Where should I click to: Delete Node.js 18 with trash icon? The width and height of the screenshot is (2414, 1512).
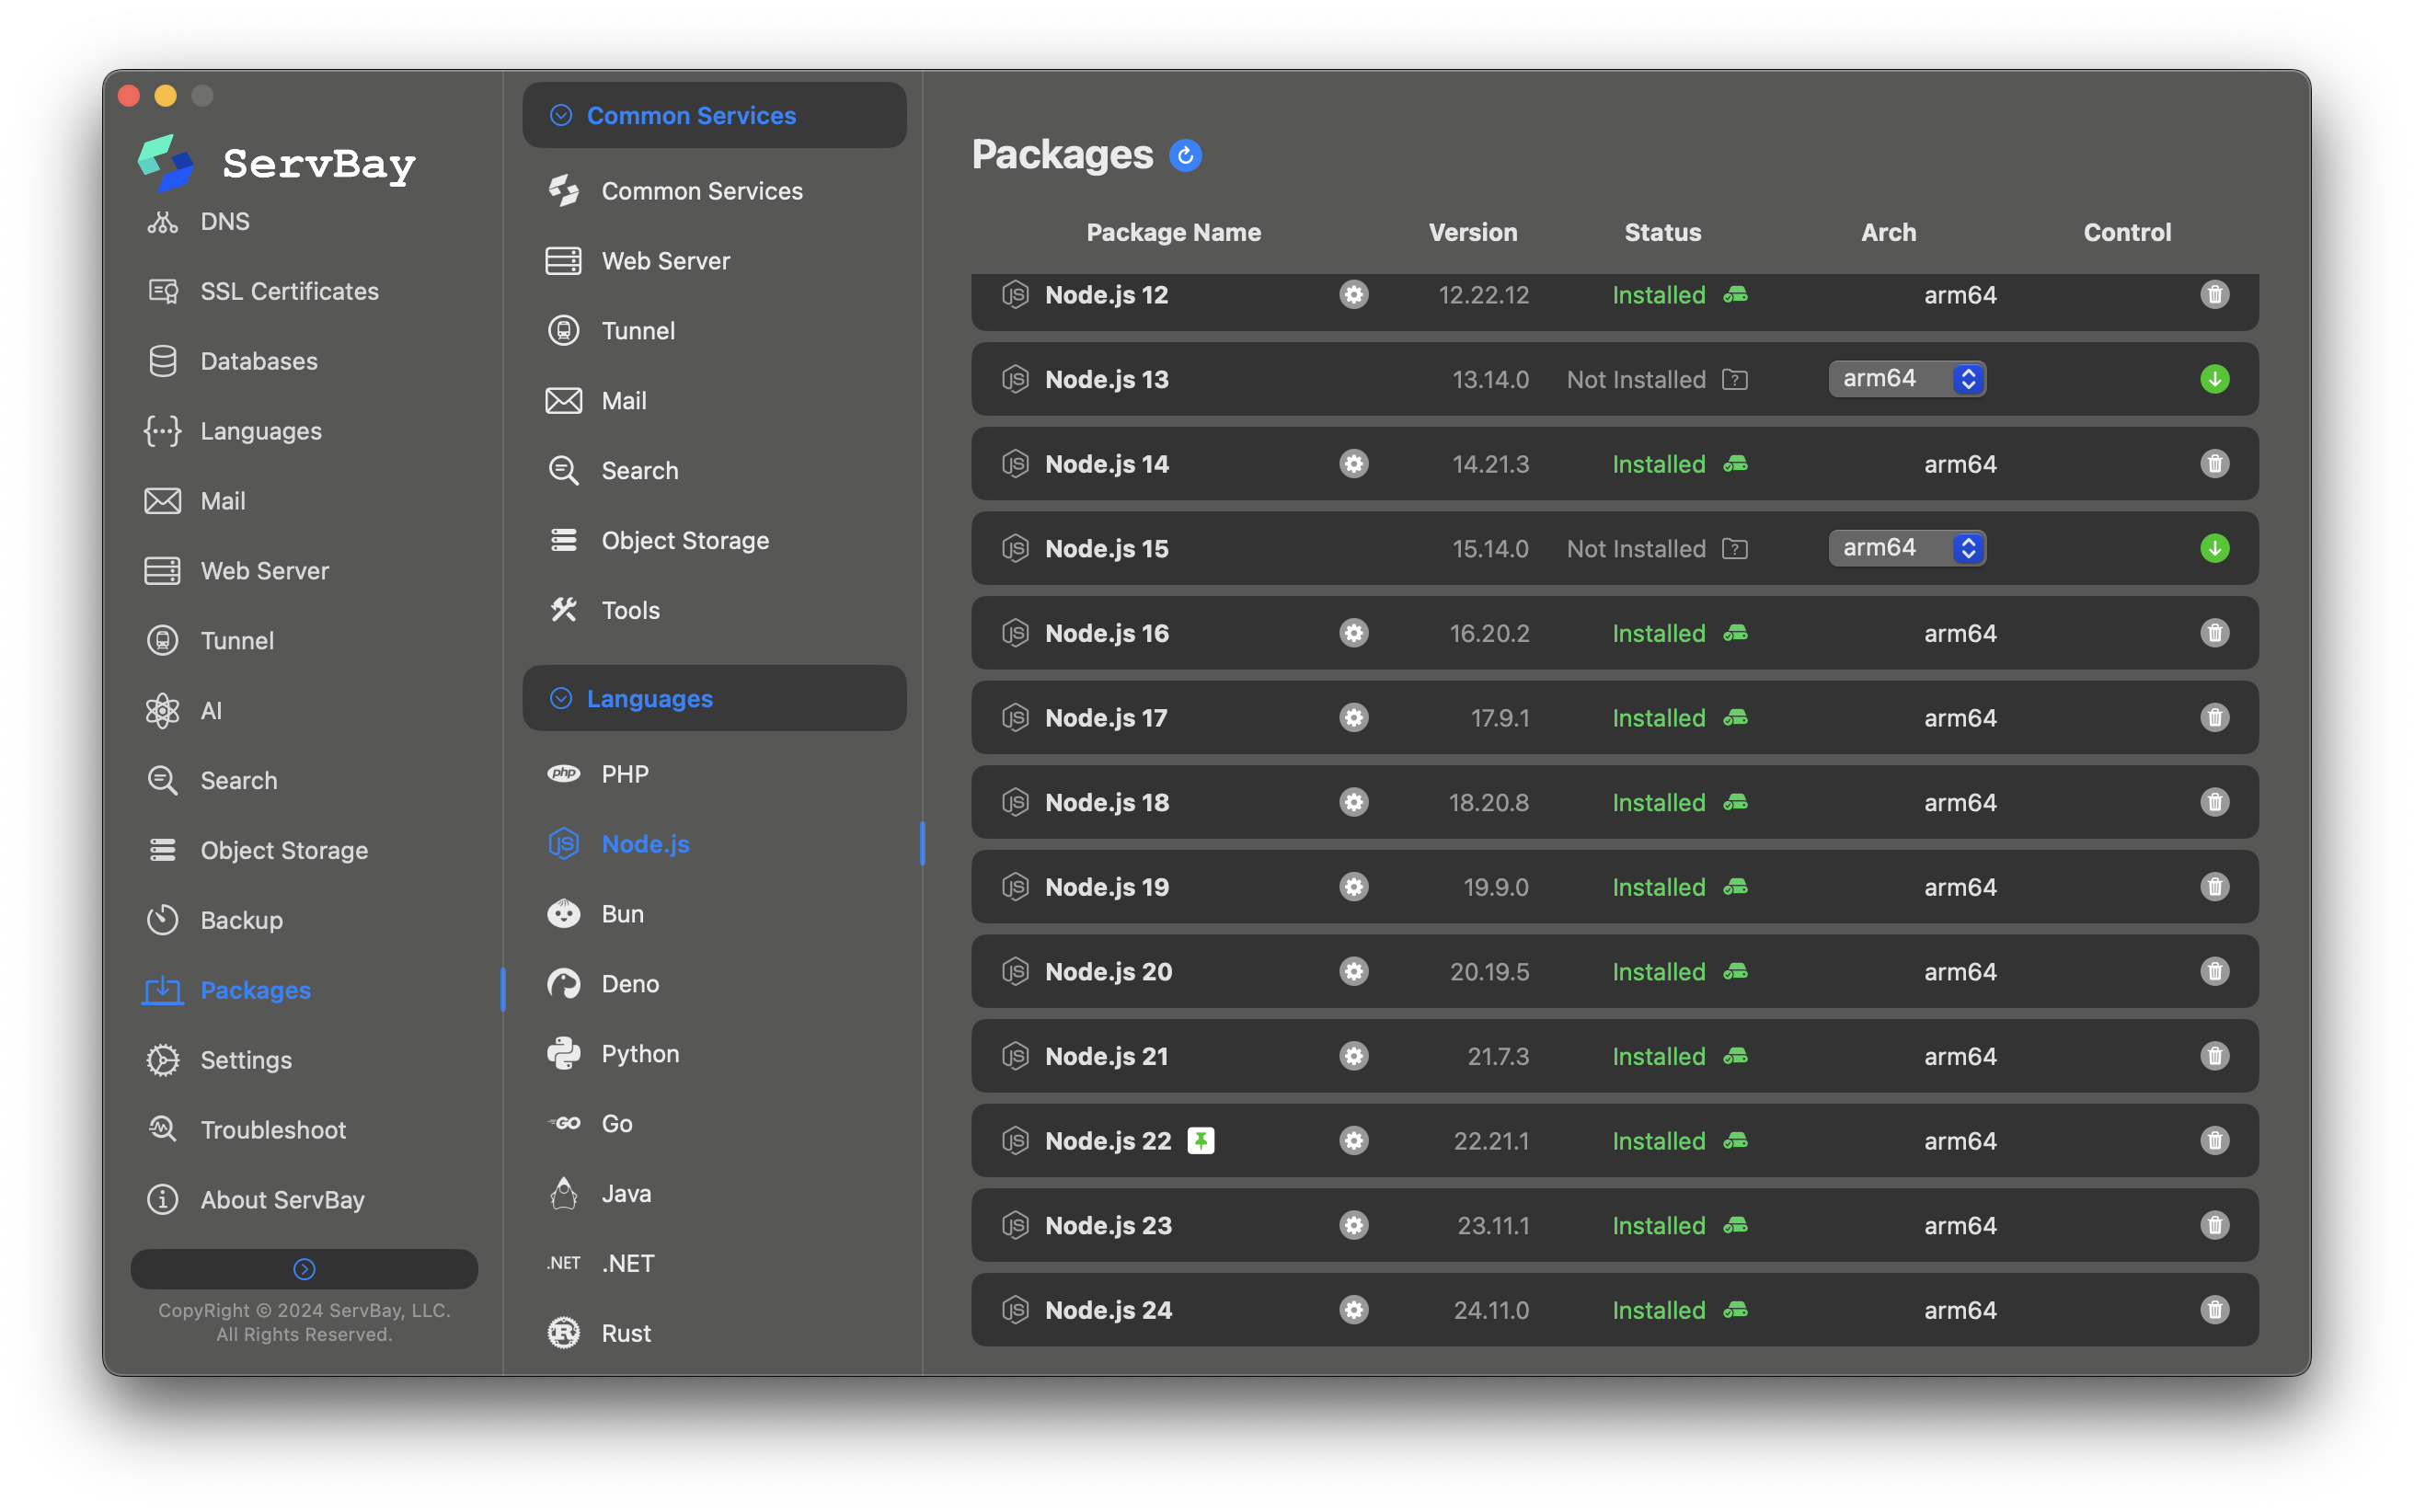point(2214,802)
